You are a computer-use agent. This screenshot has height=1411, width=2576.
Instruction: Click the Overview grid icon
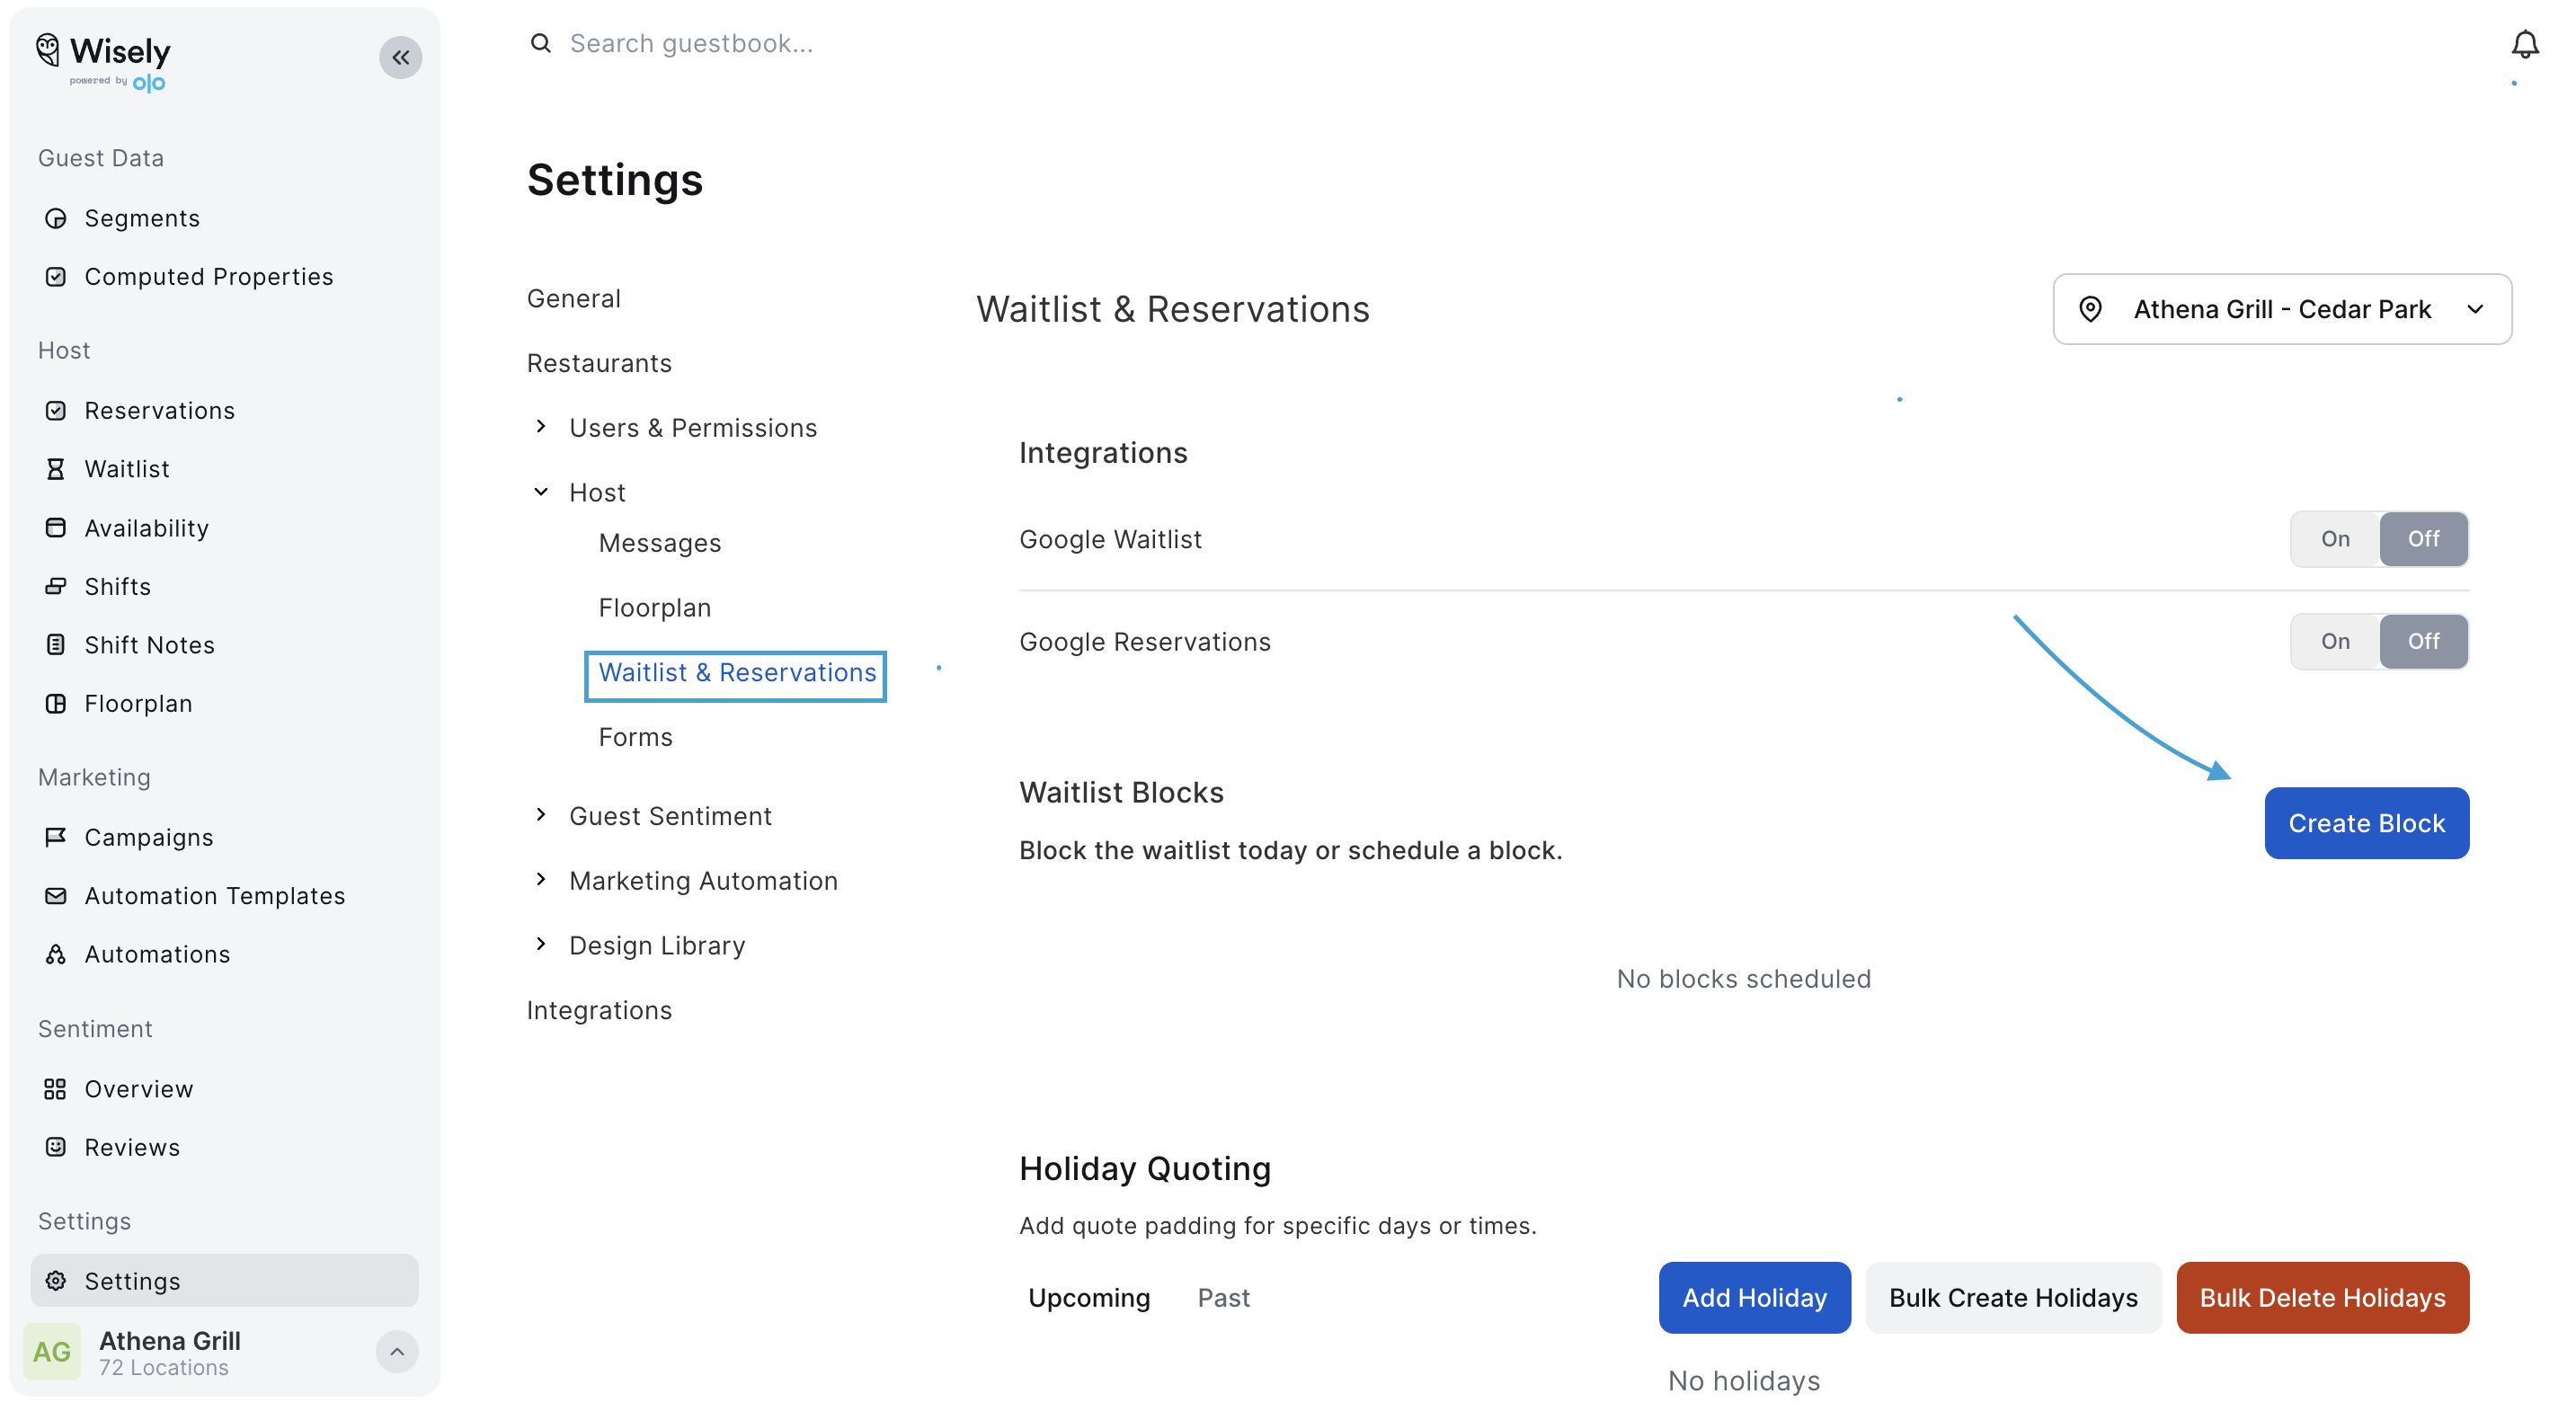click(56, 1088)
